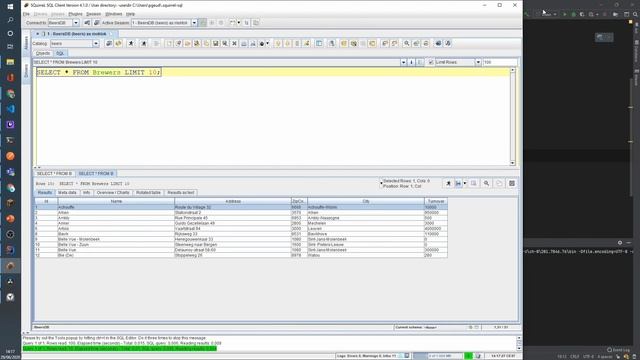The width and height of the screenshot is (640, 360).
Task: Select the BeersDB (beers) session tab
Action: (x=76, y=33)
